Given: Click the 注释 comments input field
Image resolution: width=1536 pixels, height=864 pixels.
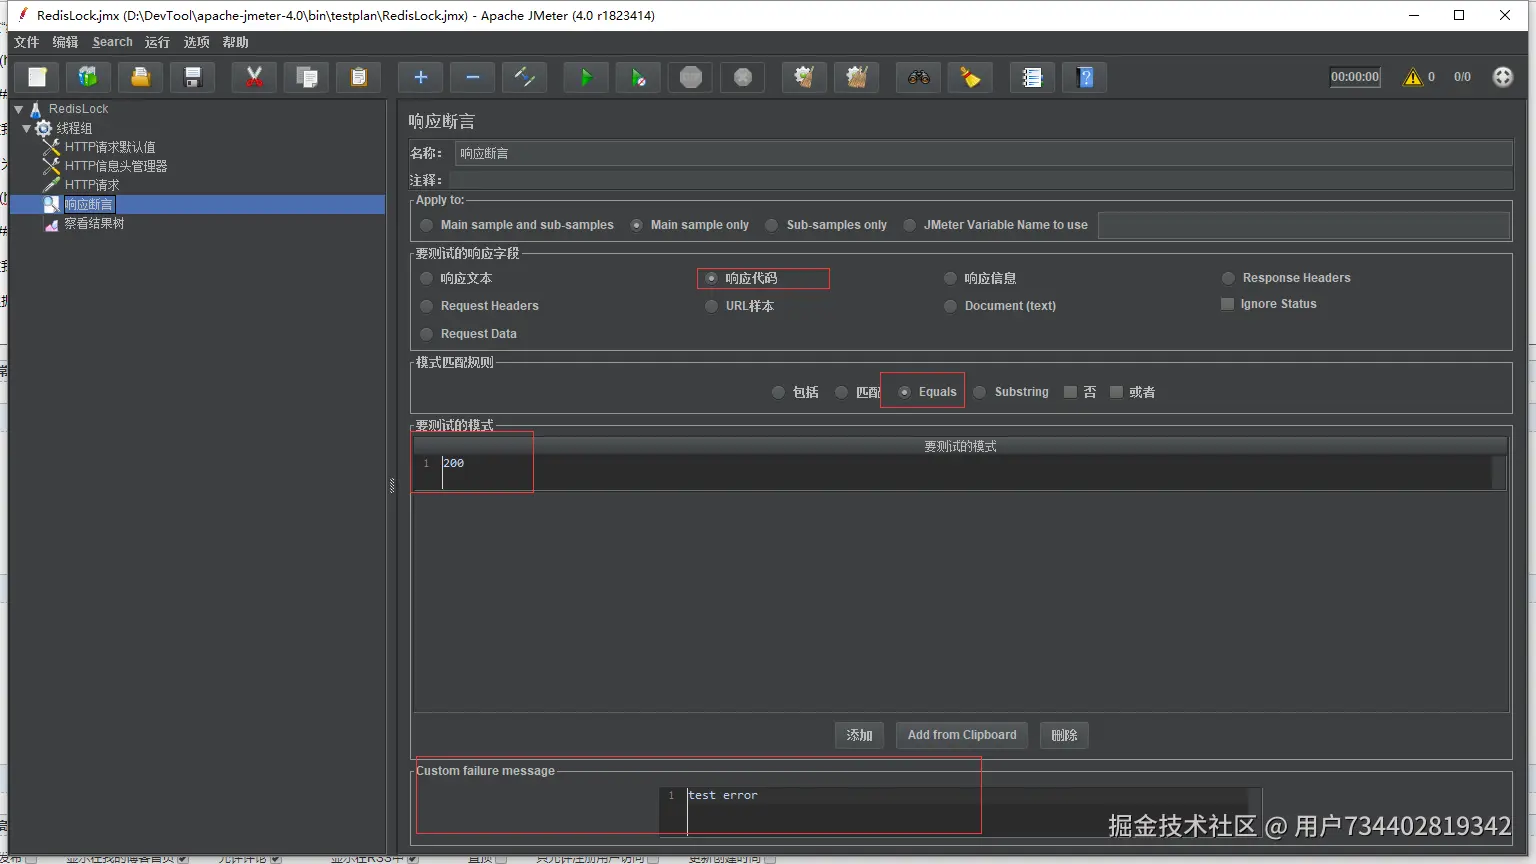Looking at the screenshot, I should click(x=980, y=180).
